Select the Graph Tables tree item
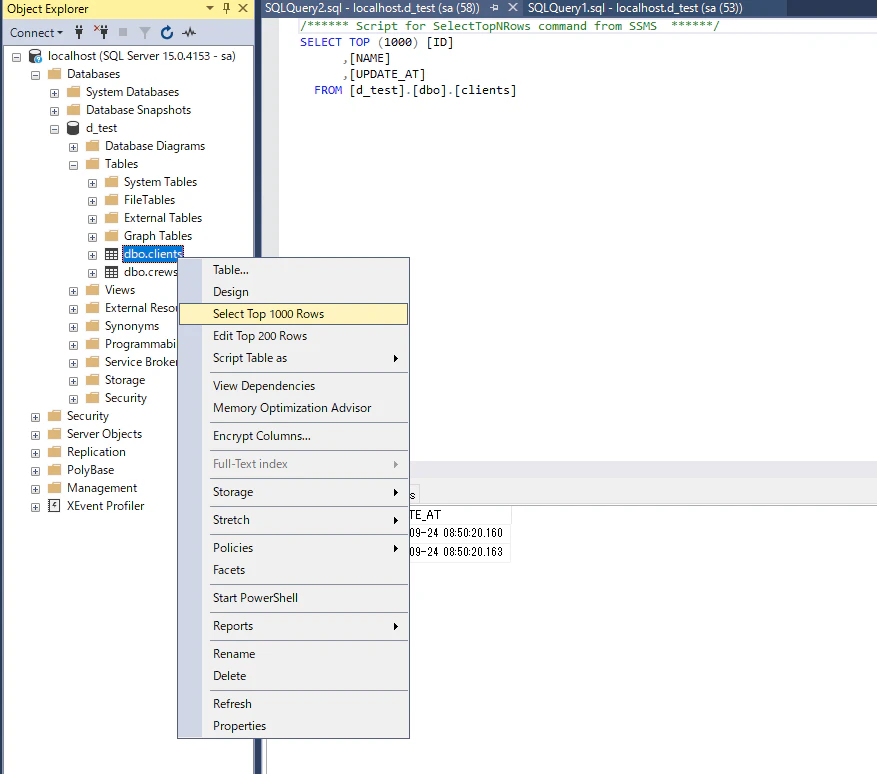 tap(158, 236)
